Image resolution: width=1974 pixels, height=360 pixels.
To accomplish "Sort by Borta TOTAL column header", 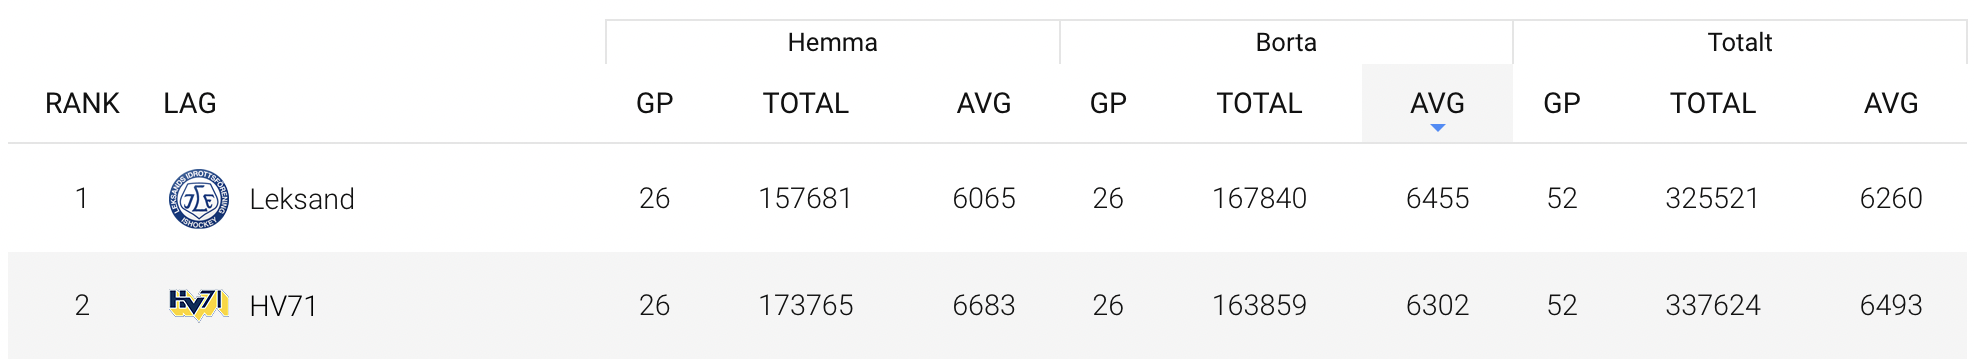I will (1259, 103).
